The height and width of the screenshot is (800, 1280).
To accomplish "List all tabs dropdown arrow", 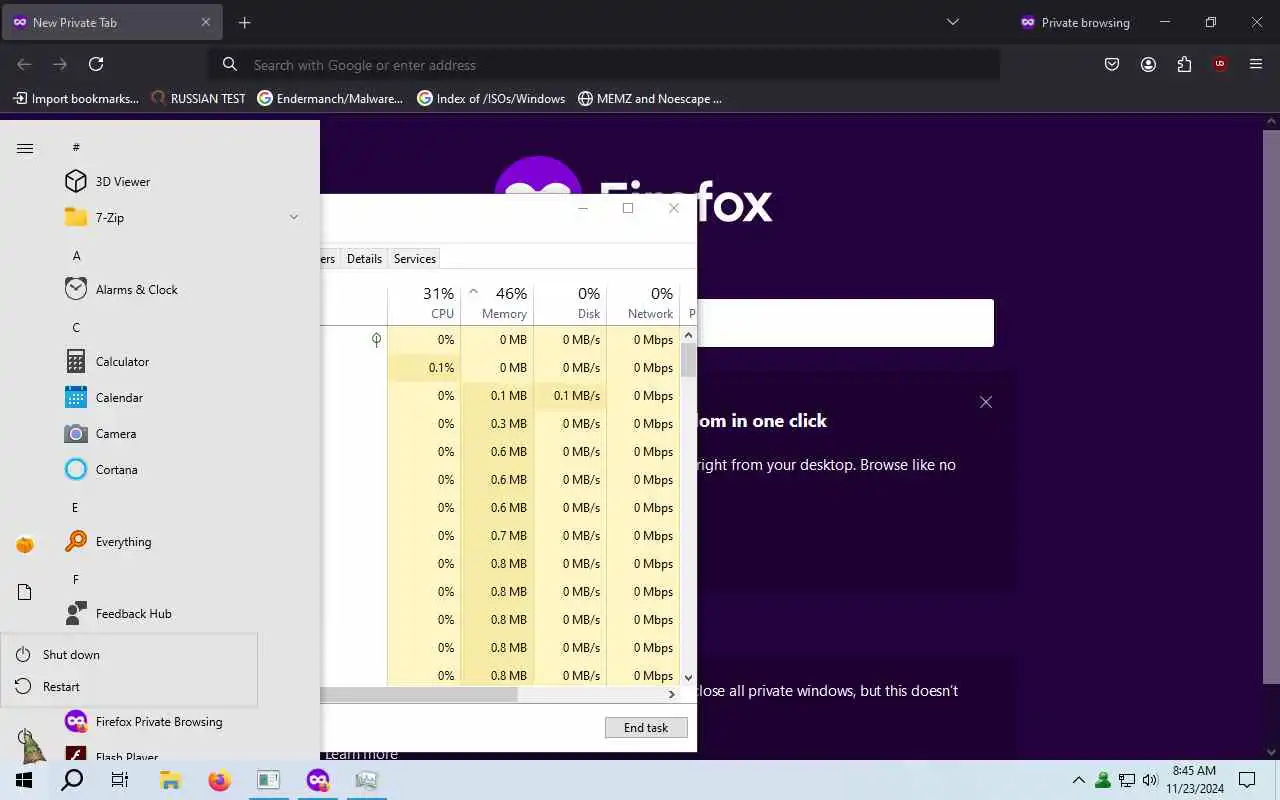I will (x=952, y=22).
